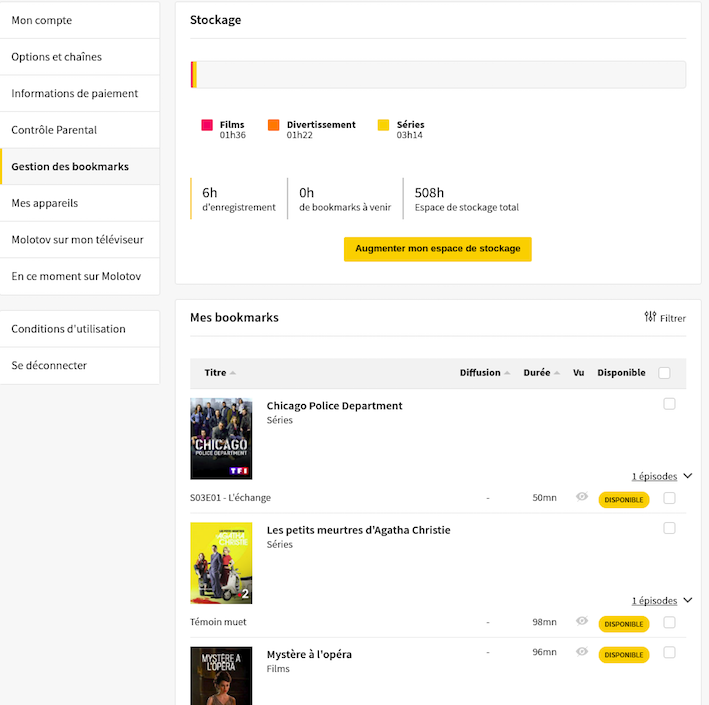Screen dimensions: 709x705
Task: Click the S03E01 - L'échange episode text
Action: pos(230,497)
